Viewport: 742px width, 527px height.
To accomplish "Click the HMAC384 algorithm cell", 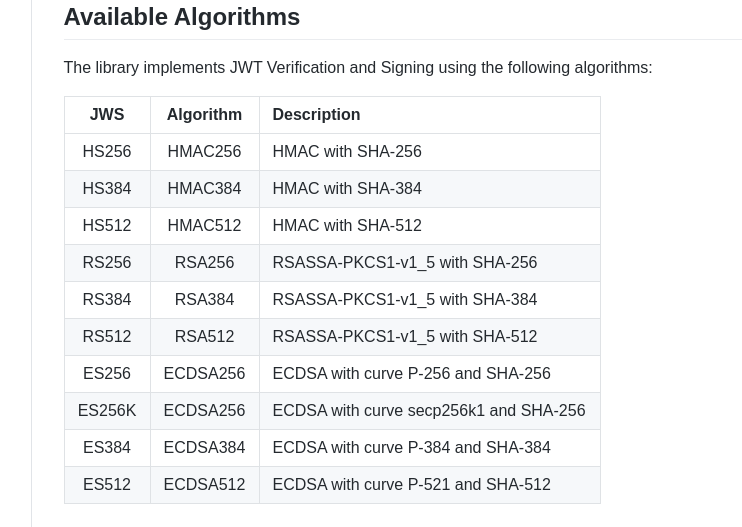I will click(204, 189).
